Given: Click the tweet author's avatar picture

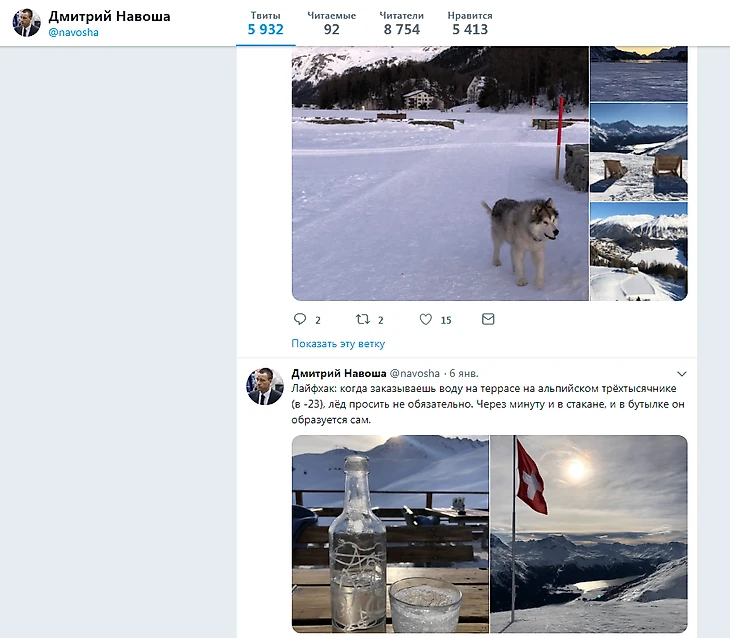Looking at the screenshot, I should [265, 387].
